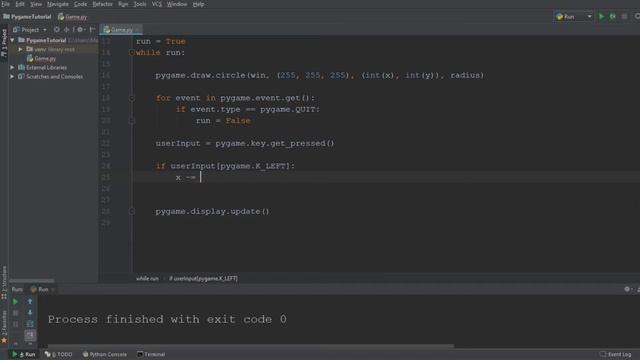This screenshot has width=640, height=360.
Task: Open the Project view dropdown
Action: [30, 30]
